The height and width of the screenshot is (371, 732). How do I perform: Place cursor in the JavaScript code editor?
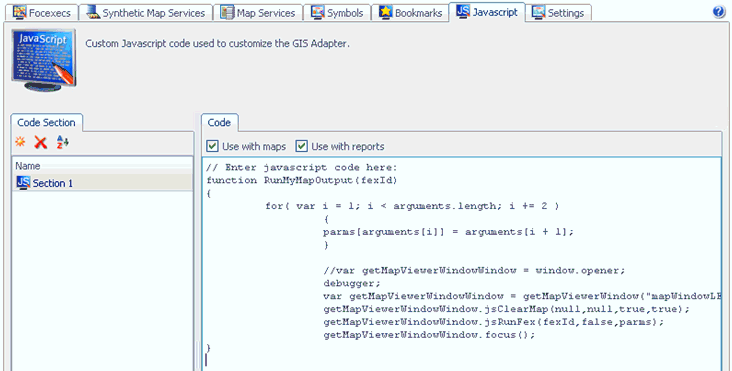coord(462,264)
